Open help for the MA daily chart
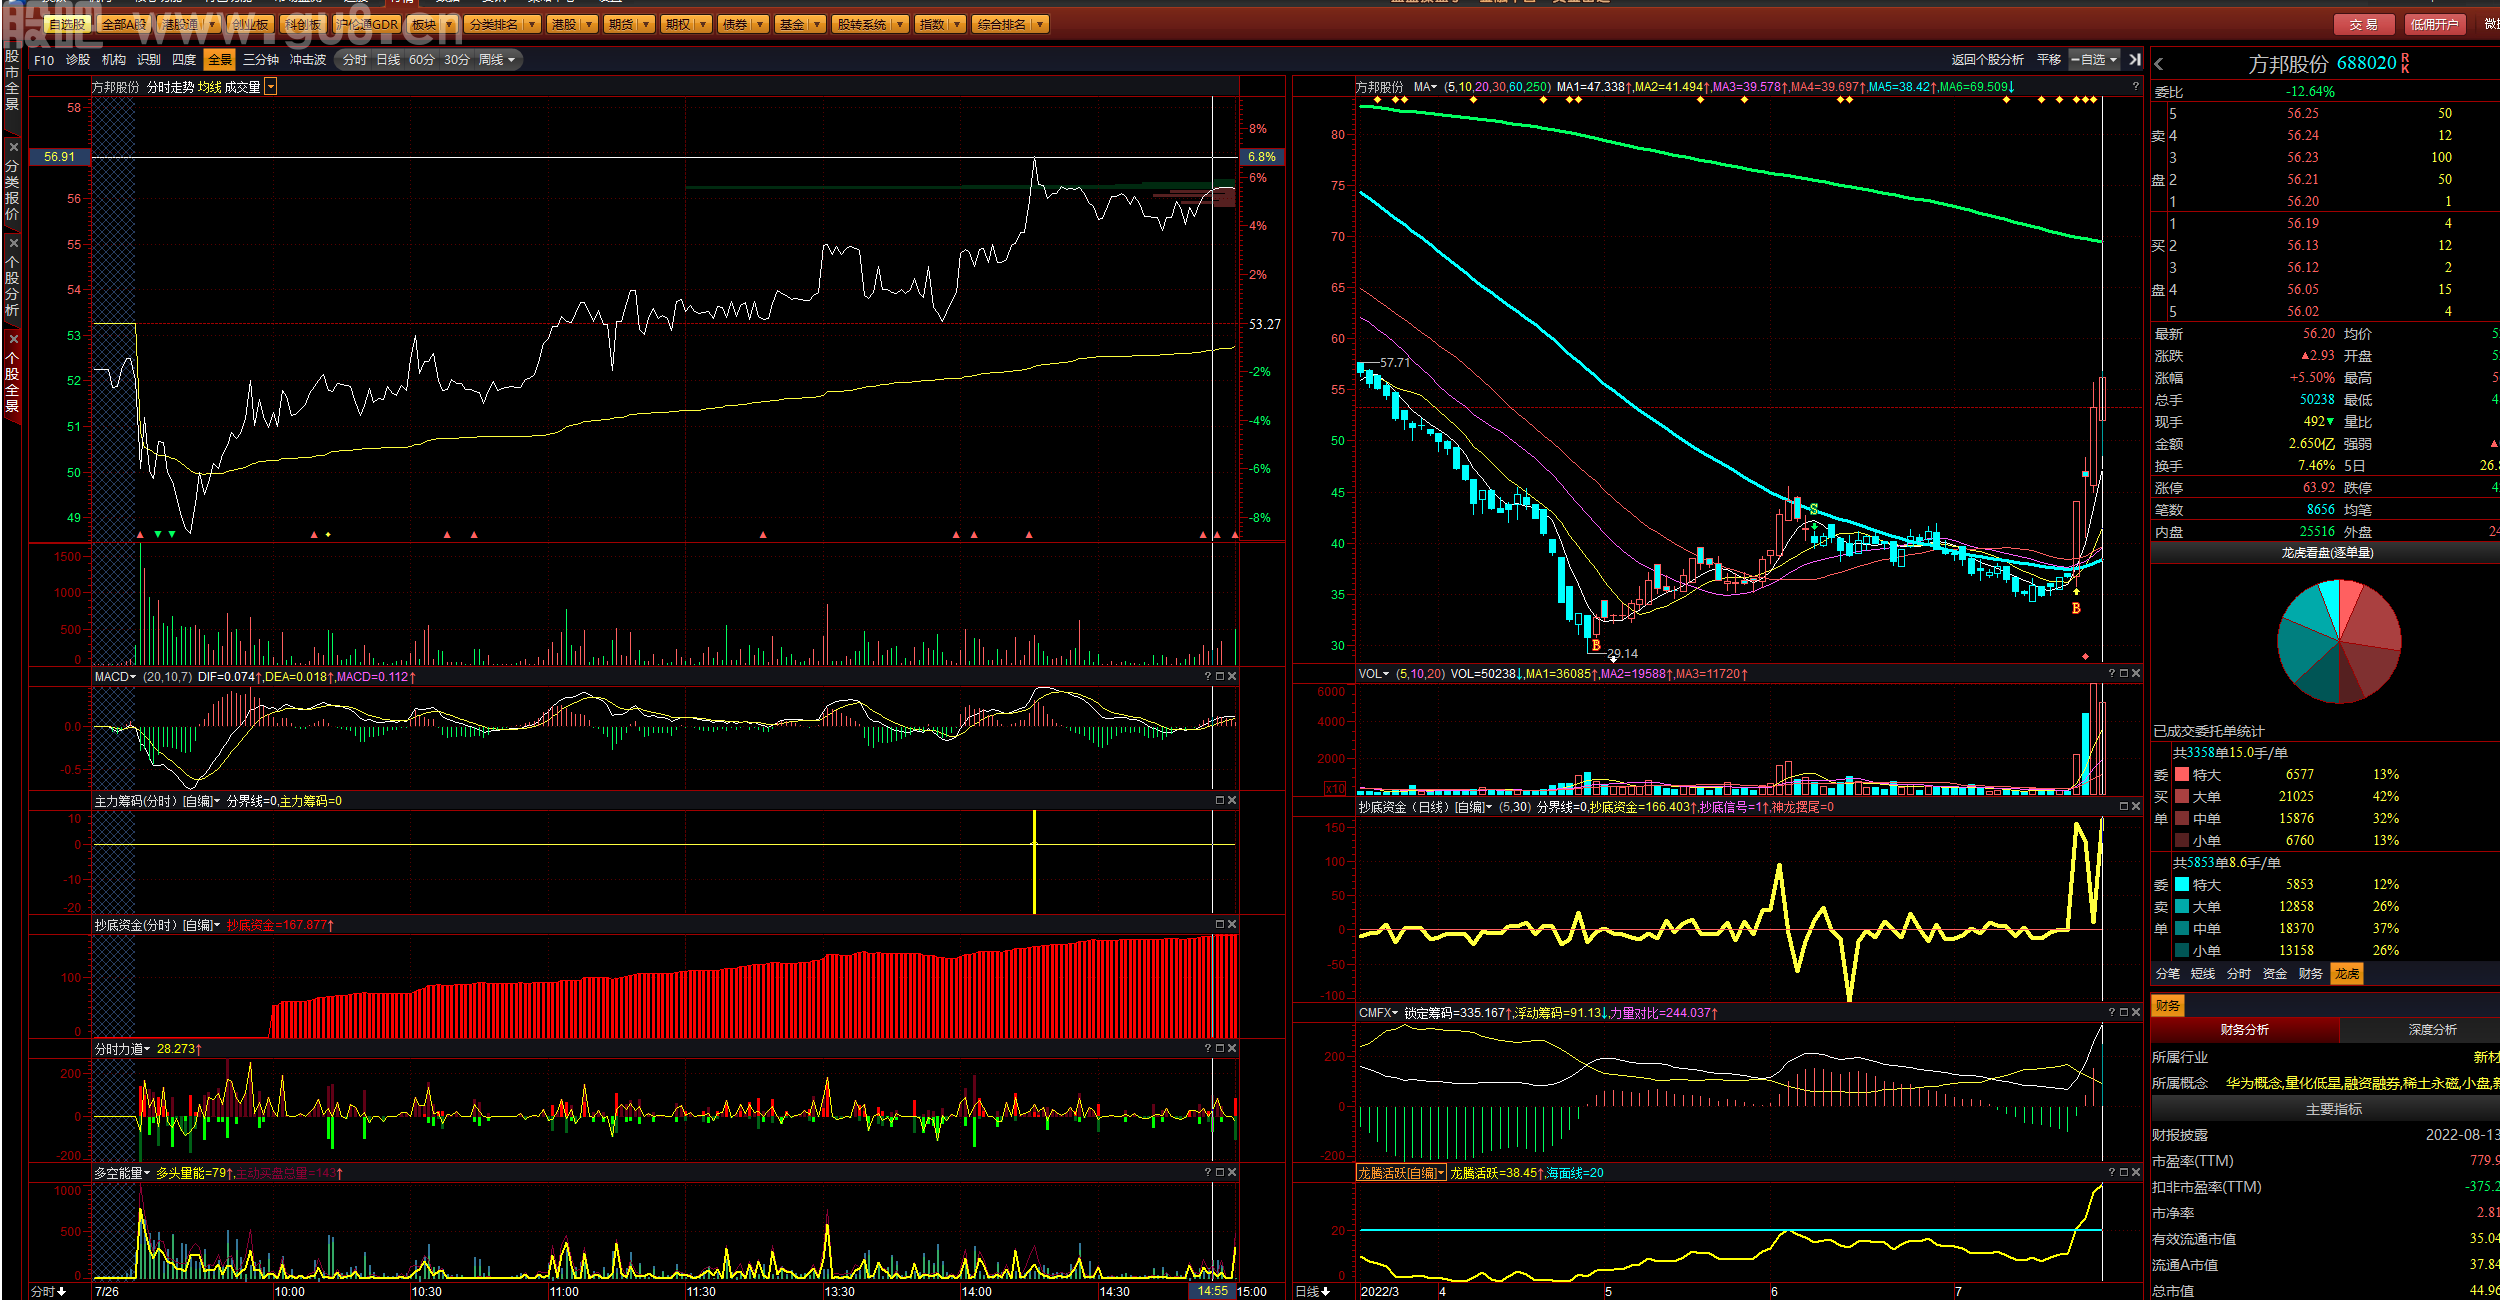2500x1300 pixels. click(x=2136, y=87)
